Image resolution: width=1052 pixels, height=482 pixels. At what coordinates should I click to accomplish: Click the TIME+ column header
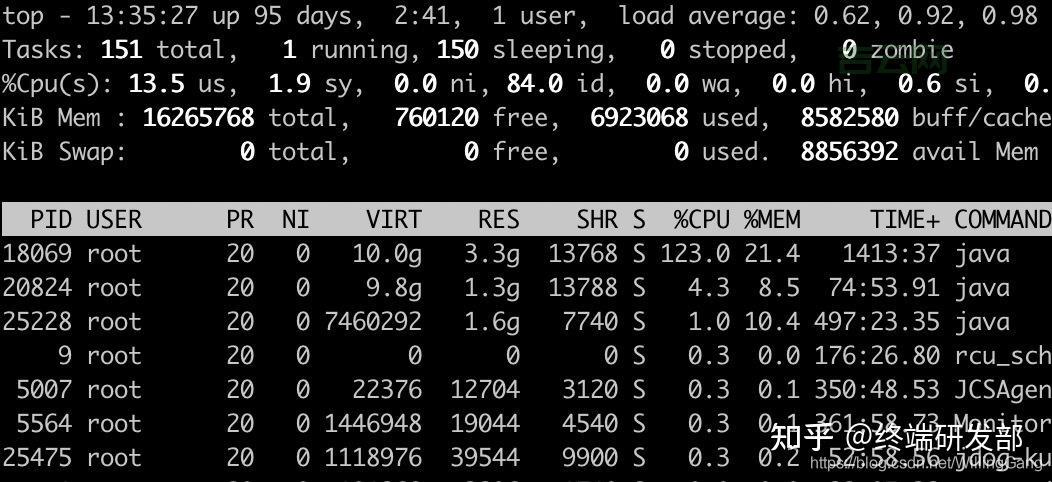pyautogui.click(x=905, y=220)
